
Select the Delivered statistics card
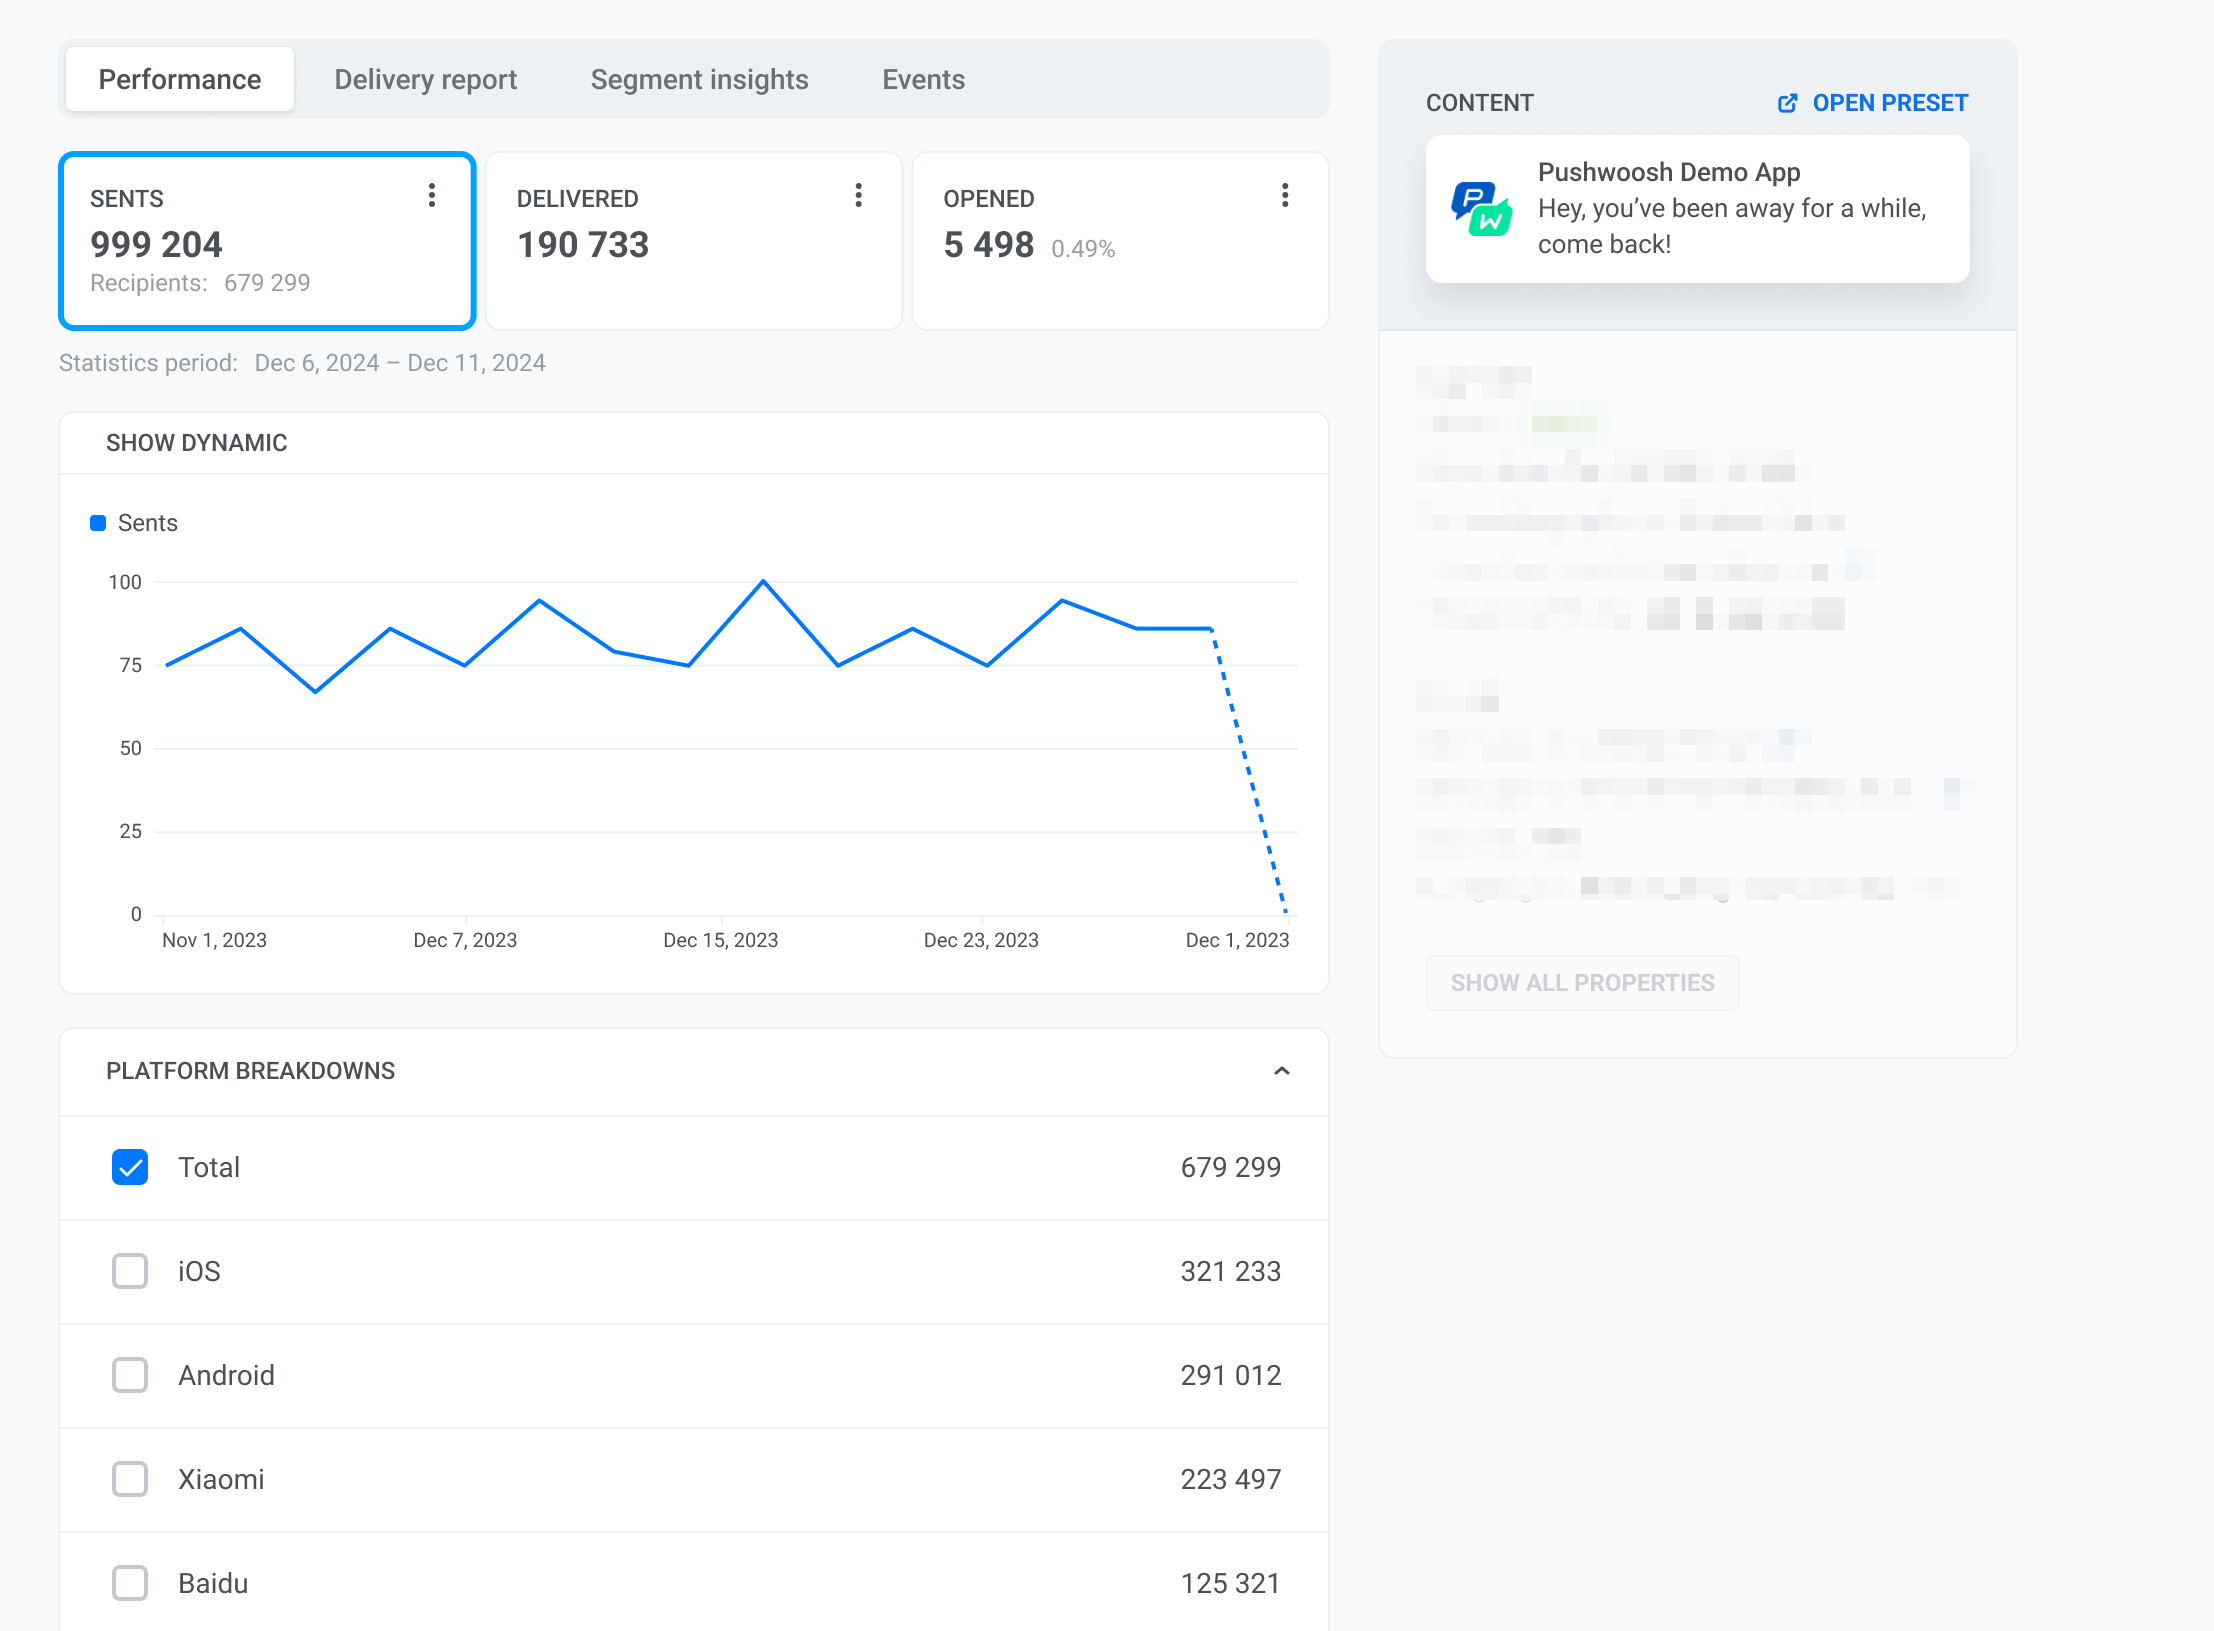click(694, 241)
